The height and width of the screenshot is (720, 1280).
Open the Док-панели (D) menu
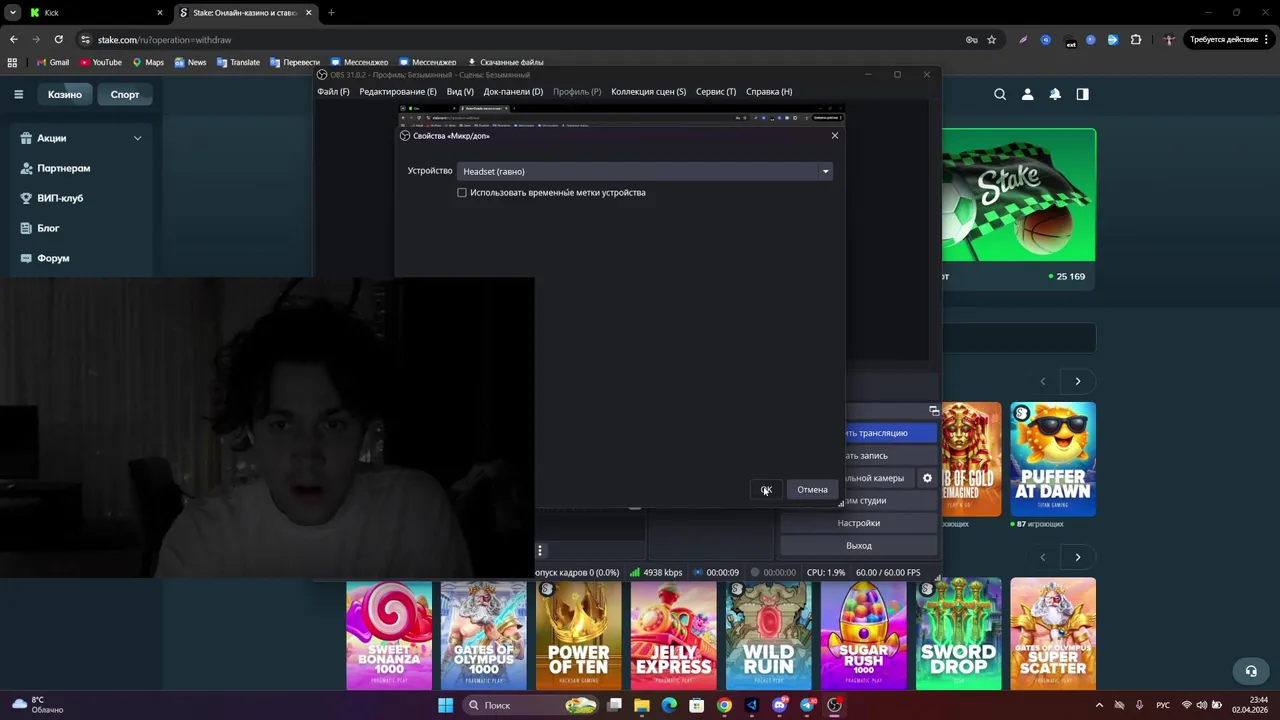(513, 91)
